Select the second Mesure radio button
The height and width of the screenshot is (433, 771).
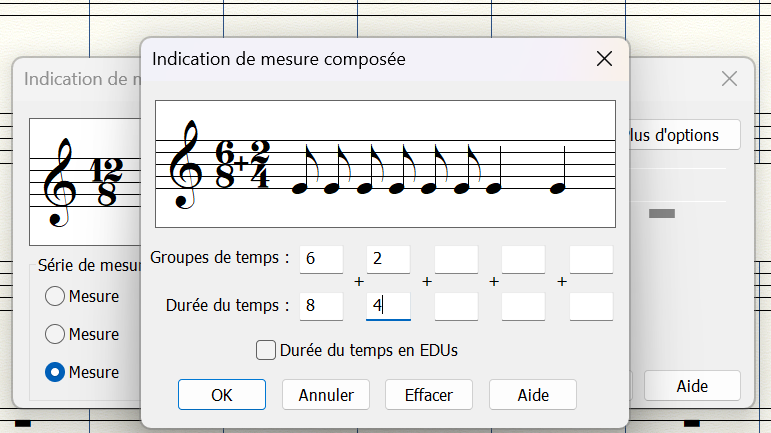coord(56,334)
